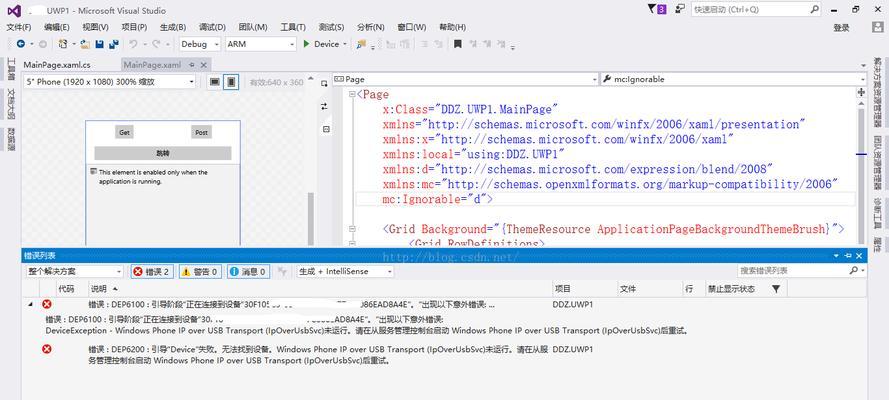This screenshot has width=889, height=400.
Task: Click the New Project toolbar icon
Action: point(63,44)
